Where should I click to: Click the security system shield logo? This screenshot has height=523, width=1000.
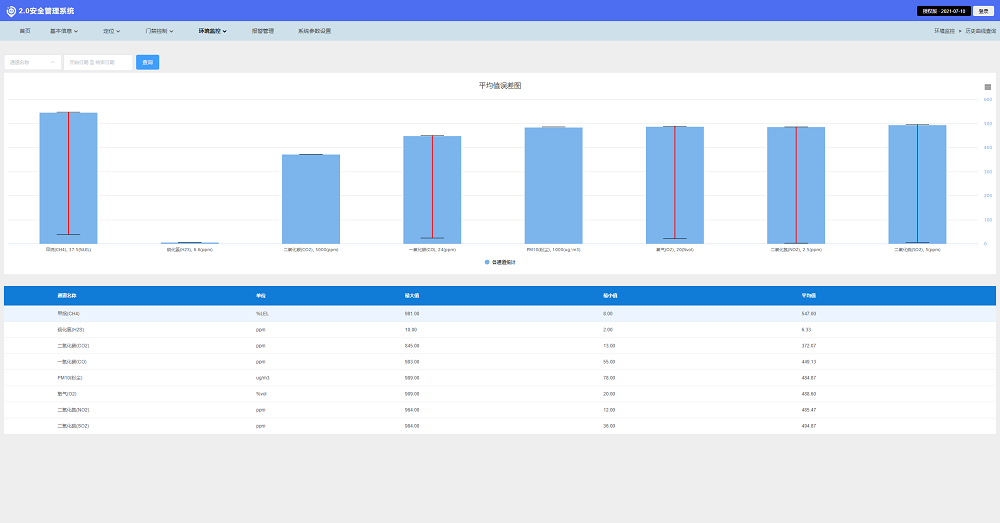(x=11, y=11)
